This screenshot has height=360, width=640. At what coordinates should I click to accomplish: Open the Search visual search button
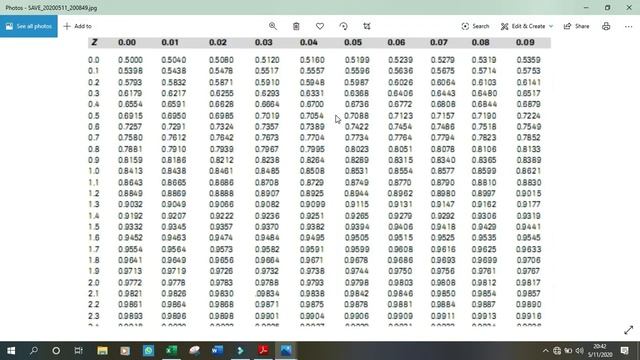[x=475, y=26]
